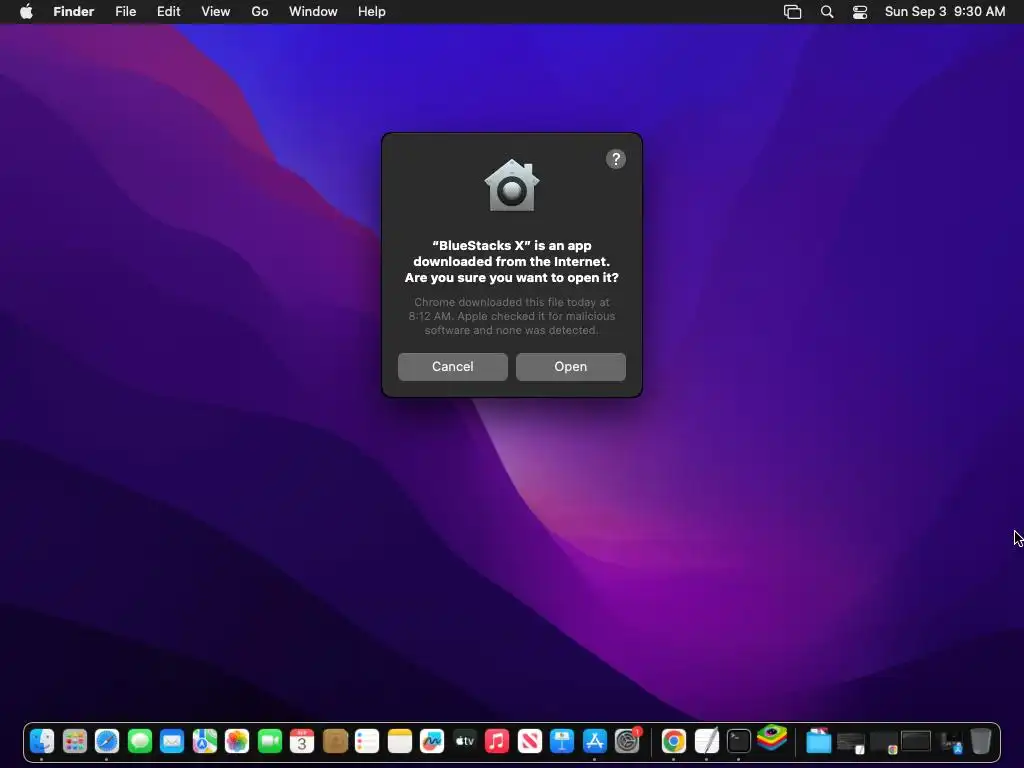Open the Trash in the Dock
The height and width of the screenshot is (768, 1024).
[x=980, y=741]
